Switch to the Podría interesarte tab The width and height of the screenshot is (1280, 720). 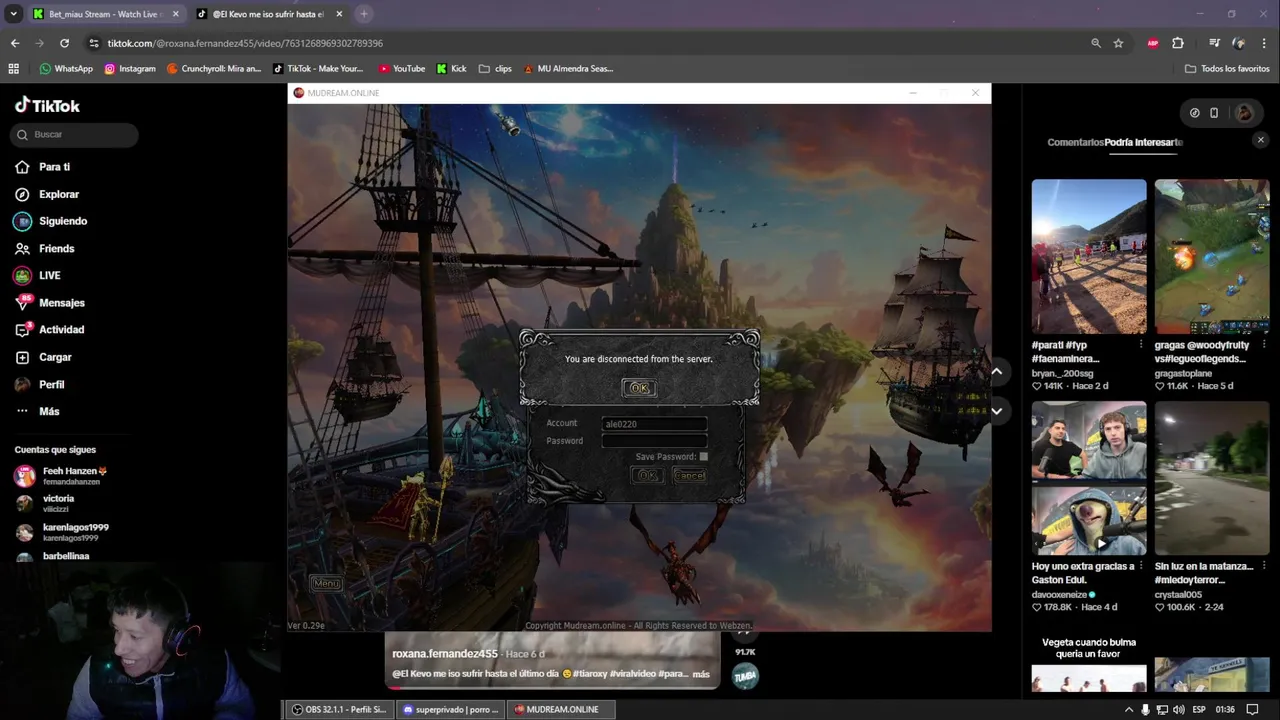pos(1143,142)
